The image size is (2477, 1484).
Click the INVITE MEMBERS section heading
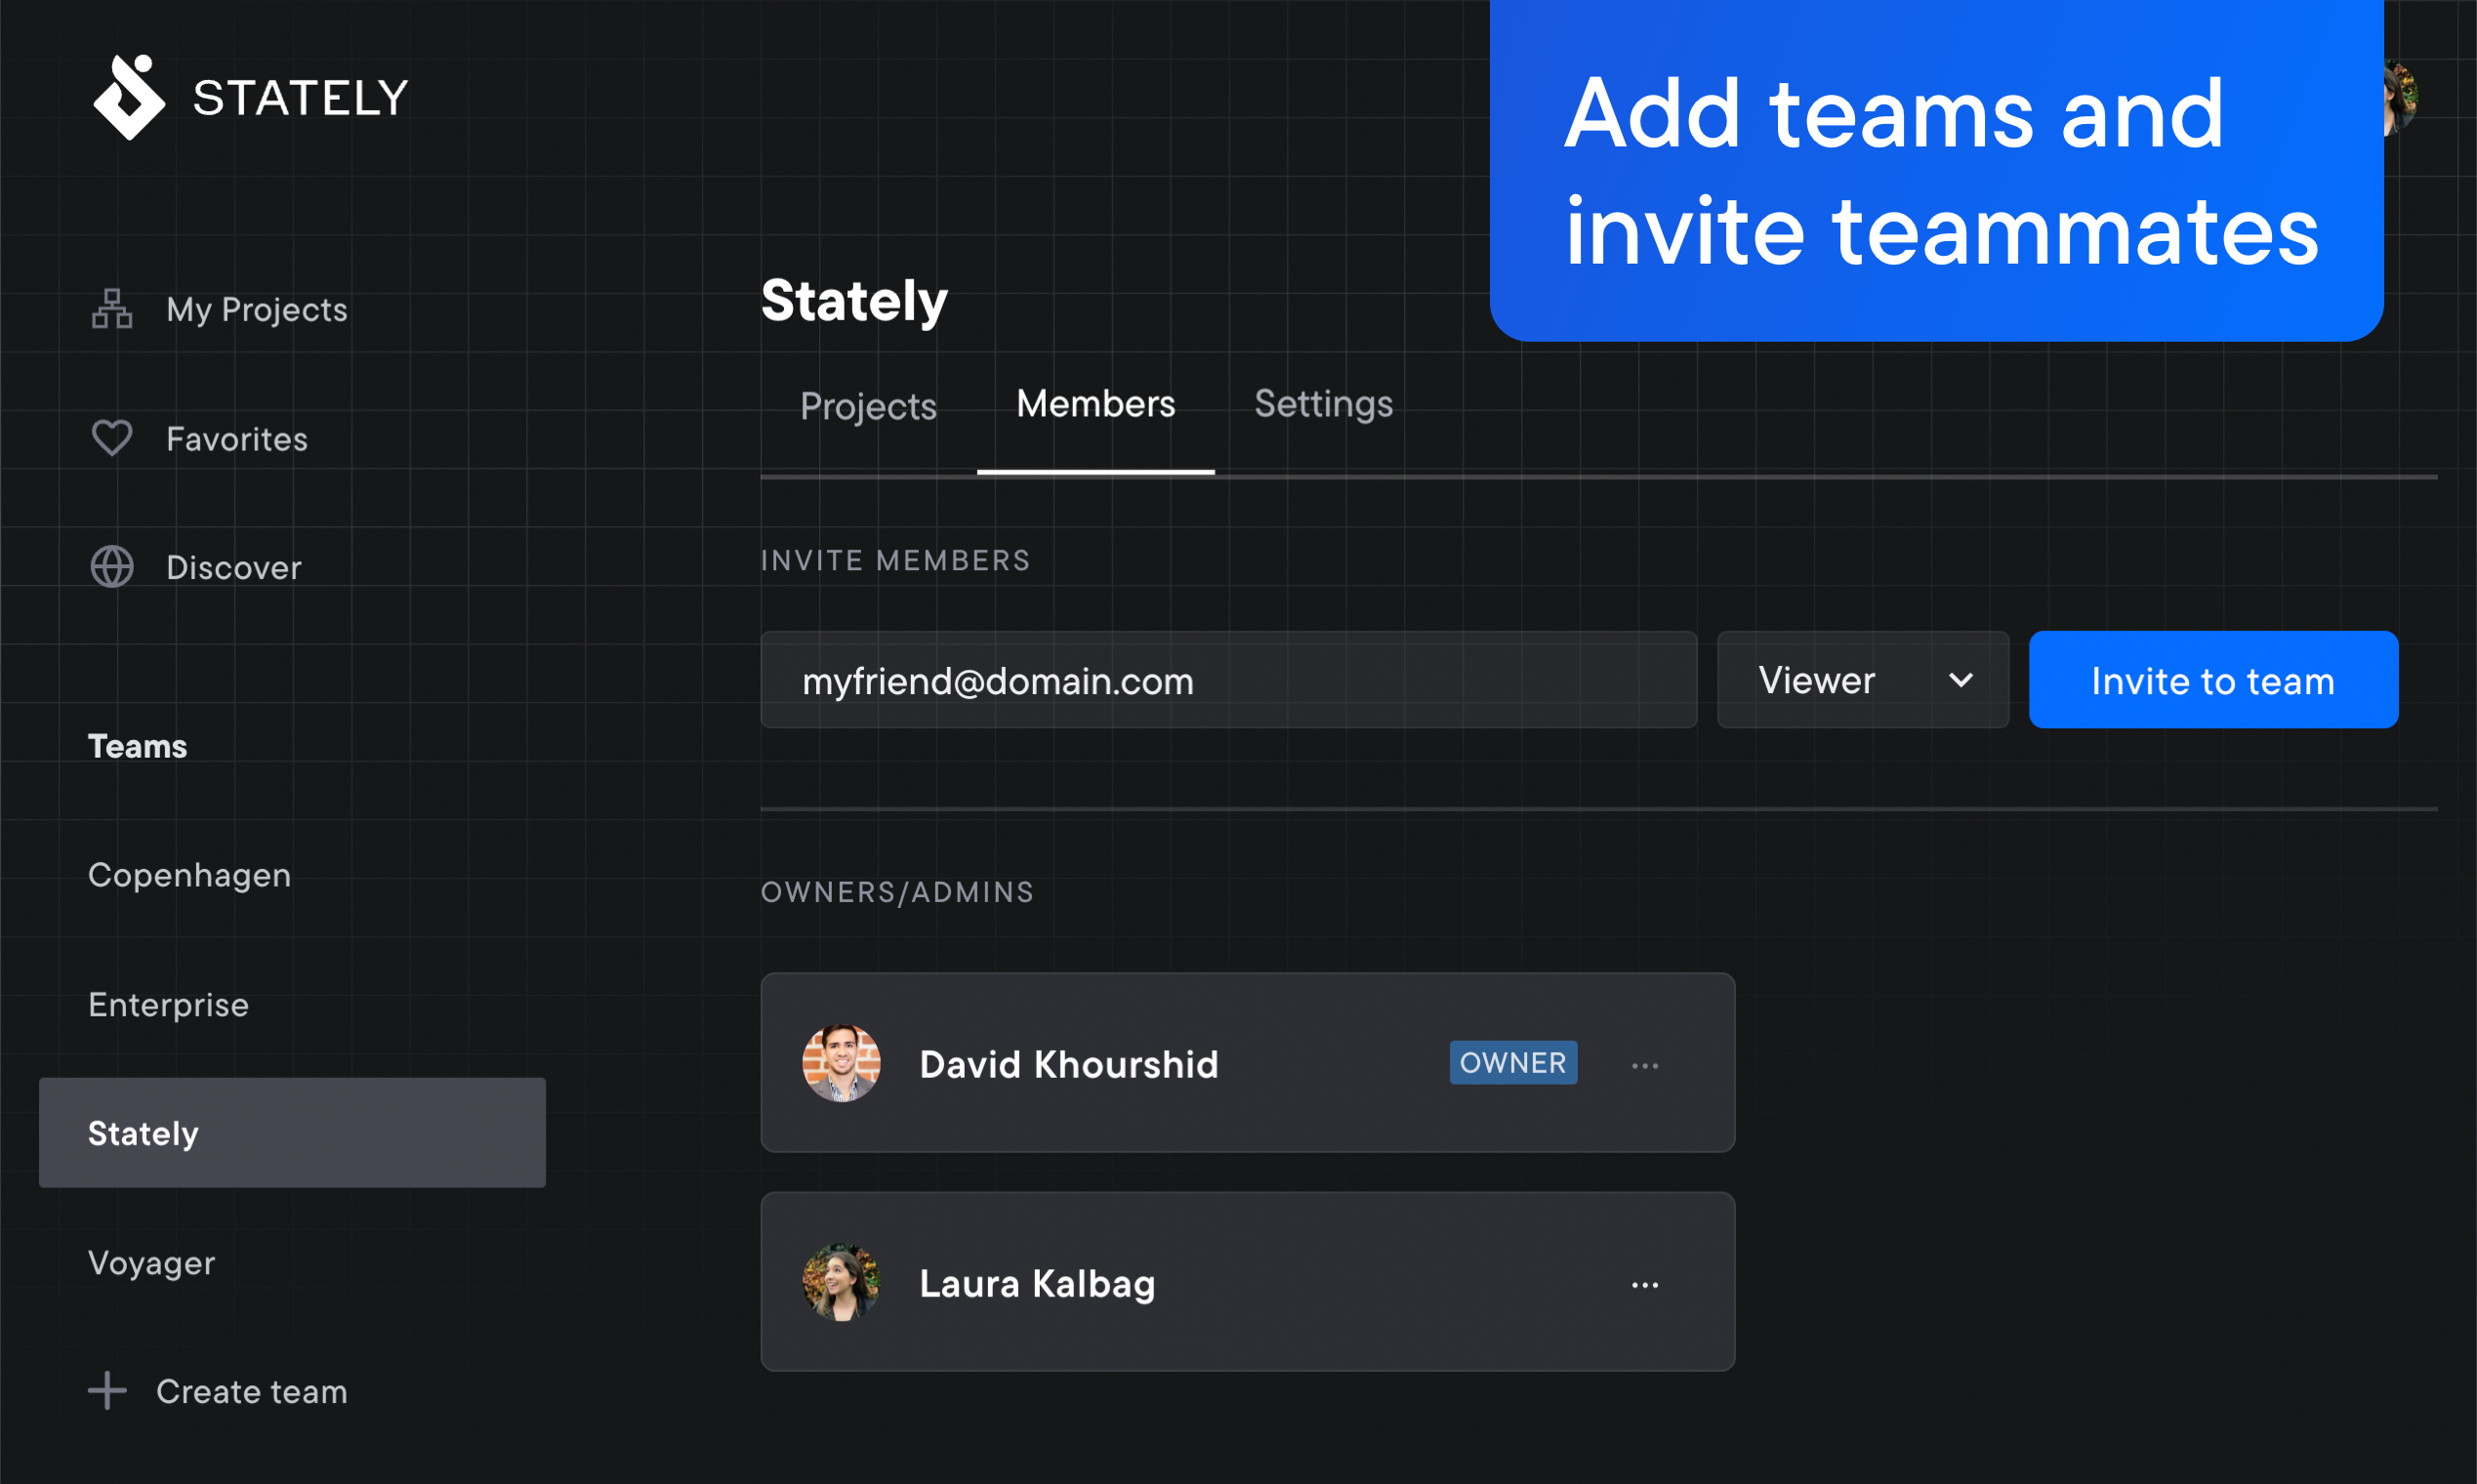(895, 560)
